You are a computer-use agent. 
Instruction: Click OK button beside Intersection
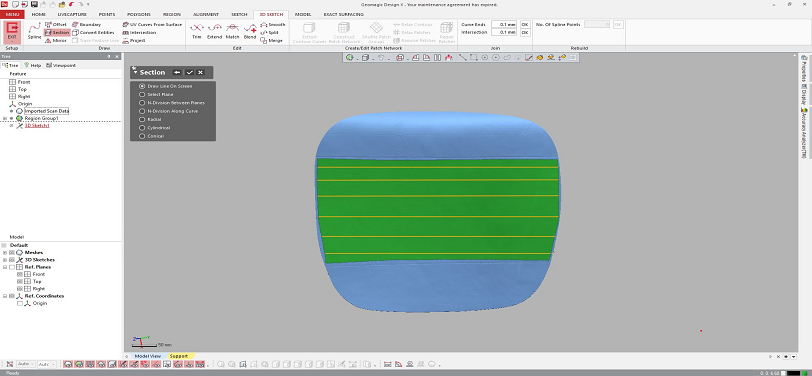click(525, 32)
